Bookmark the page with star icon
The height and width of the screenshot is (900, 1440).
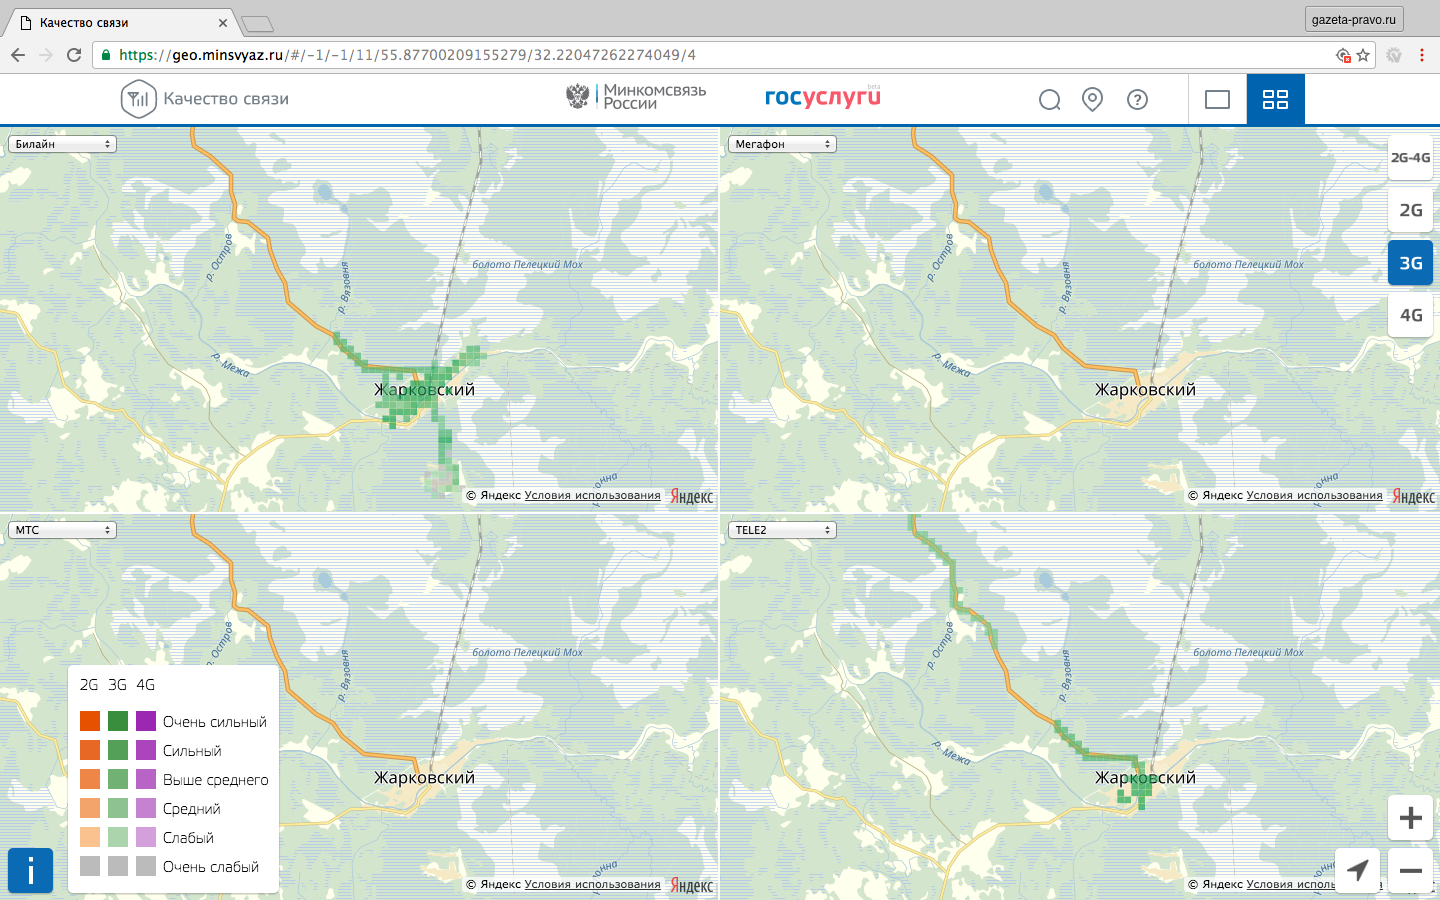[x=1363, y=55]
